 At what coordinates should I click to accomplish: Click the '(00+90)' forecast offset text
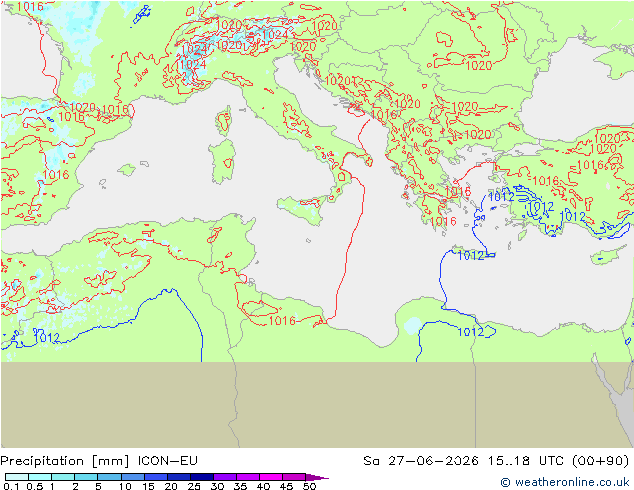[600, 461]
